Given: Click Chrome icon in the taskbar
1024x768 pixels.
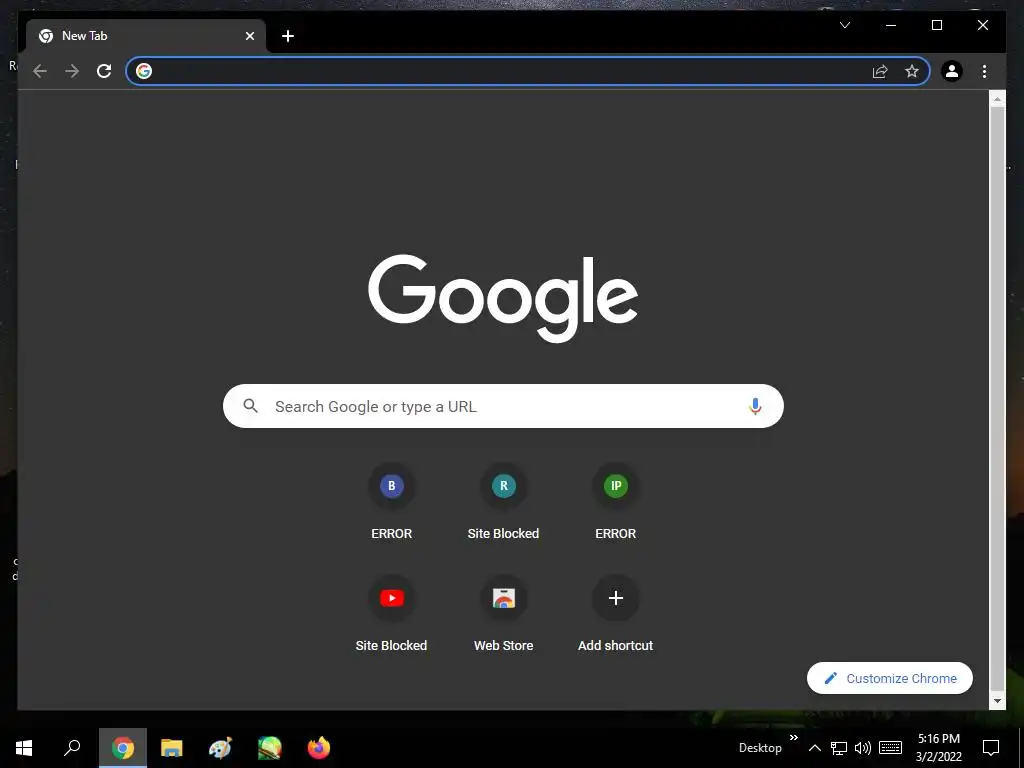Looking at the screenshot, I should coord(122,748).
